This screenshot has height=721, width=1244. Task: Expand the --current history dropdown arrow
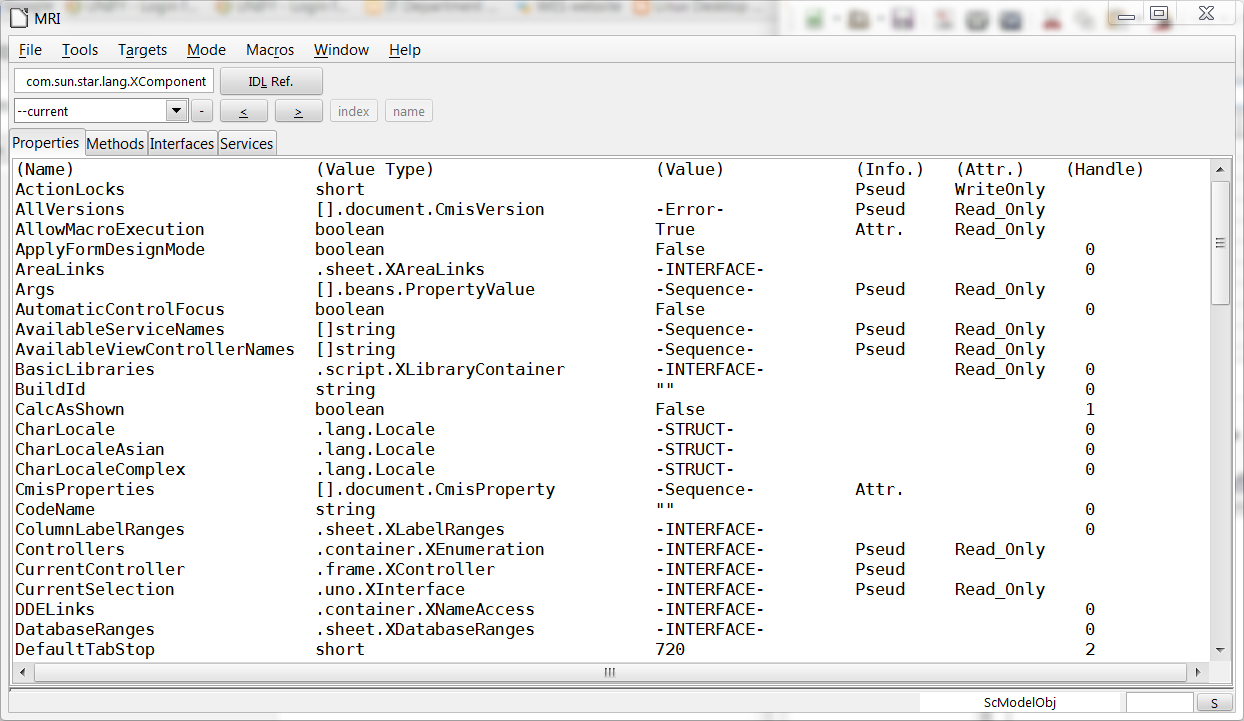[176, 111]
